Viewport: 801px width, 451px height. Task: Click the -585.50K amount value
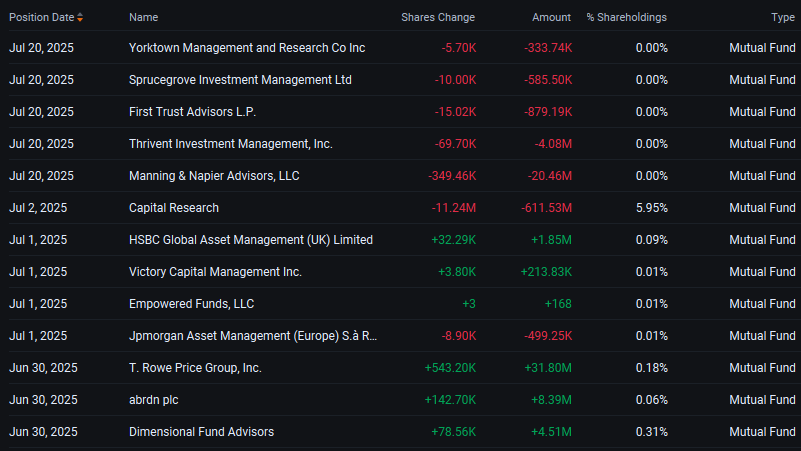548,80
